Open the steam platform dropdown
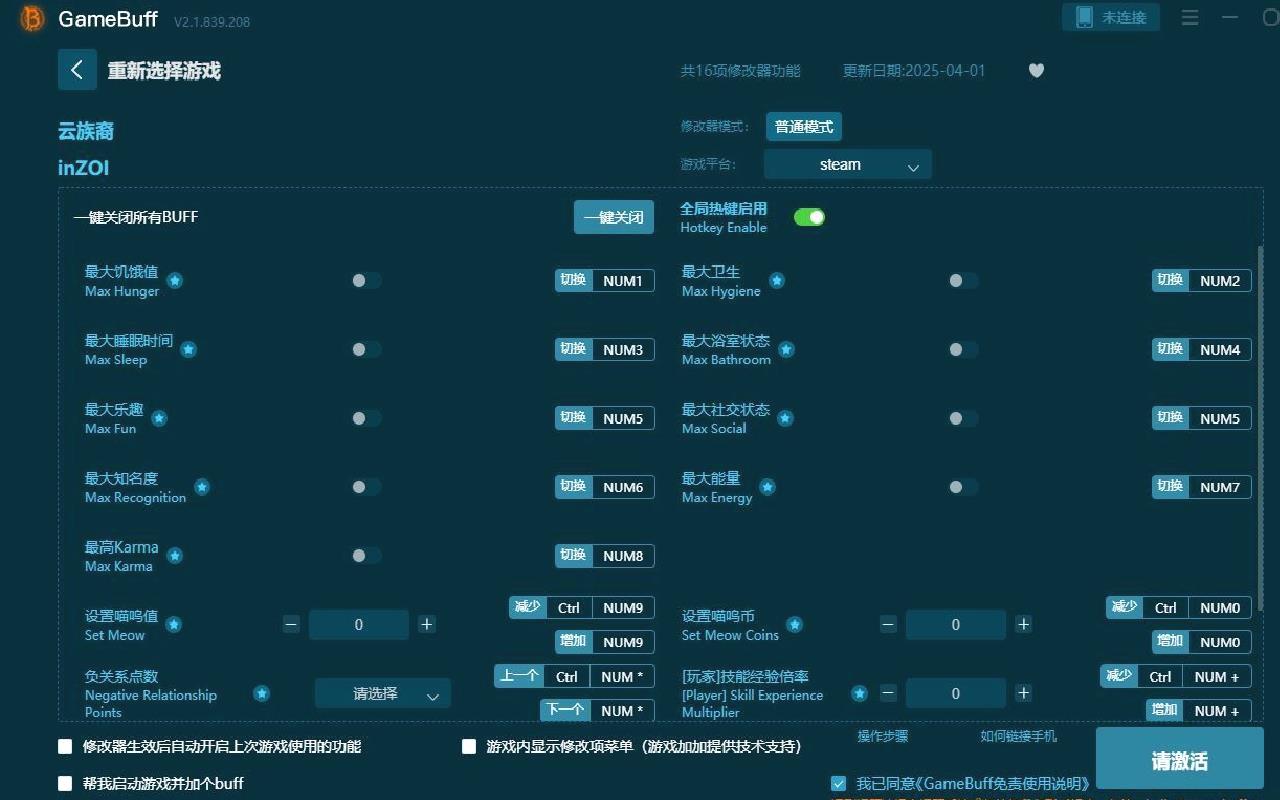 point(848,164)
